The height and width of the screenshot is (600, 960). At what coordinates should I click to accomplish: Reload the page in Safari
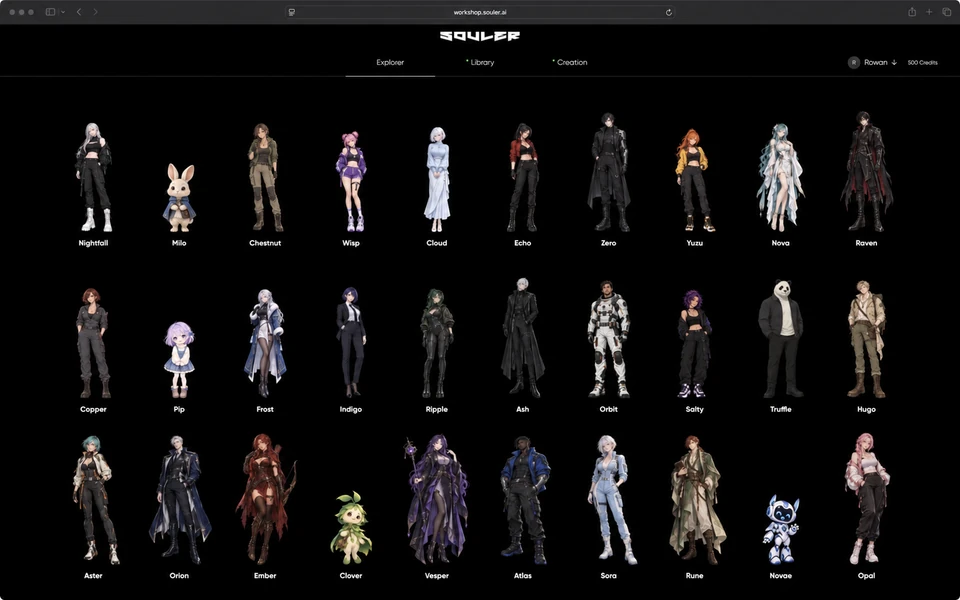(x=669, y=12)
